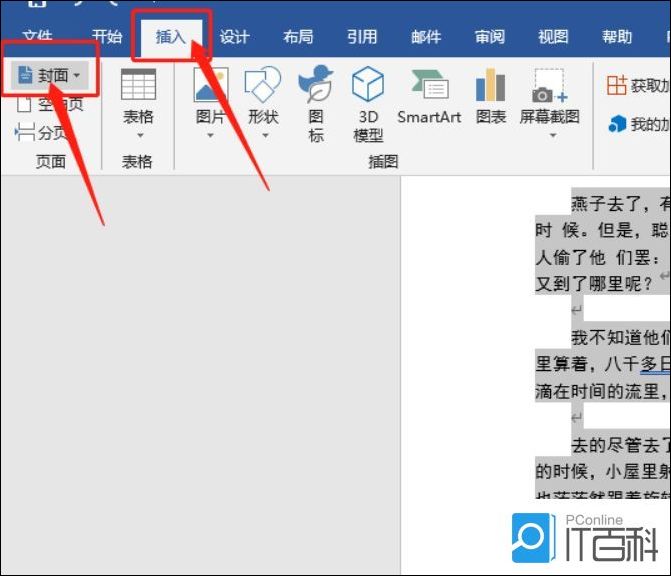Click the 获取加载项 get add-ins button

click(638, 86)
